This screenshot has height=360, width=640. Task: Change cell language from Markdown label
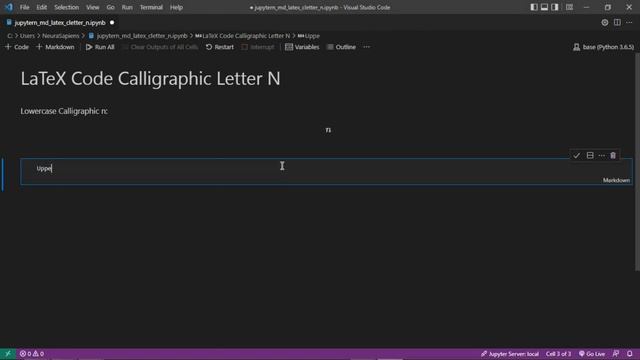click(616, 180)
